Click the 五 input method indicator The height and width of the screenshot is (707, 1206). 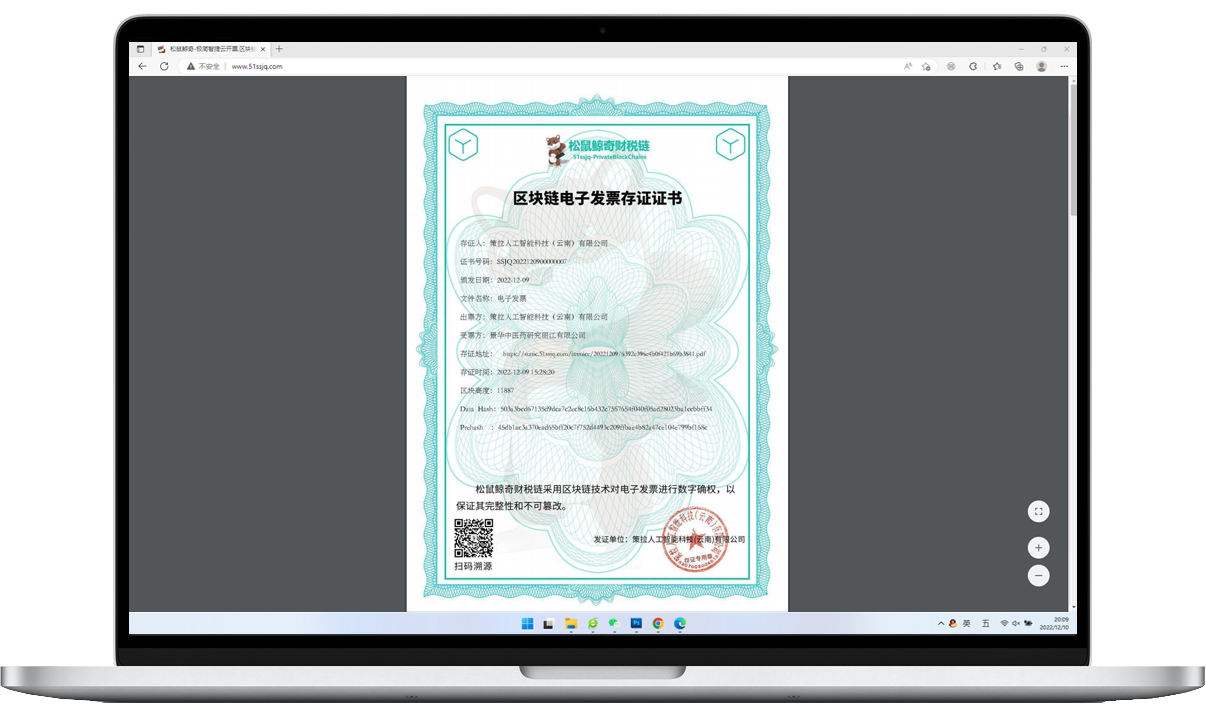985,624
